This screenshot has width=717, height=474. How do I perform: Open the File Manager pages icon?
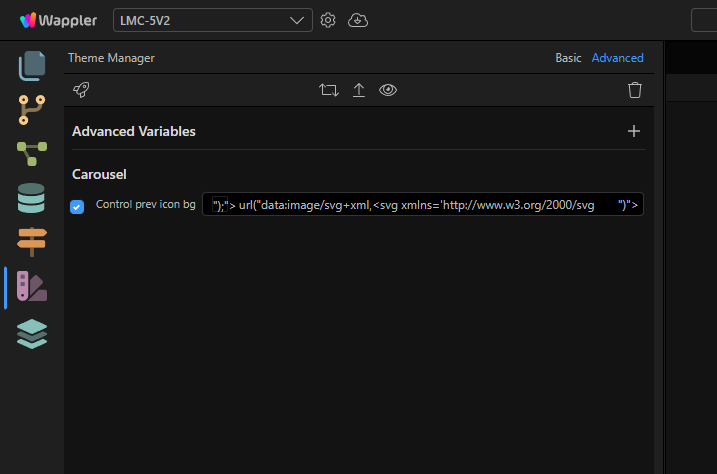32,66
